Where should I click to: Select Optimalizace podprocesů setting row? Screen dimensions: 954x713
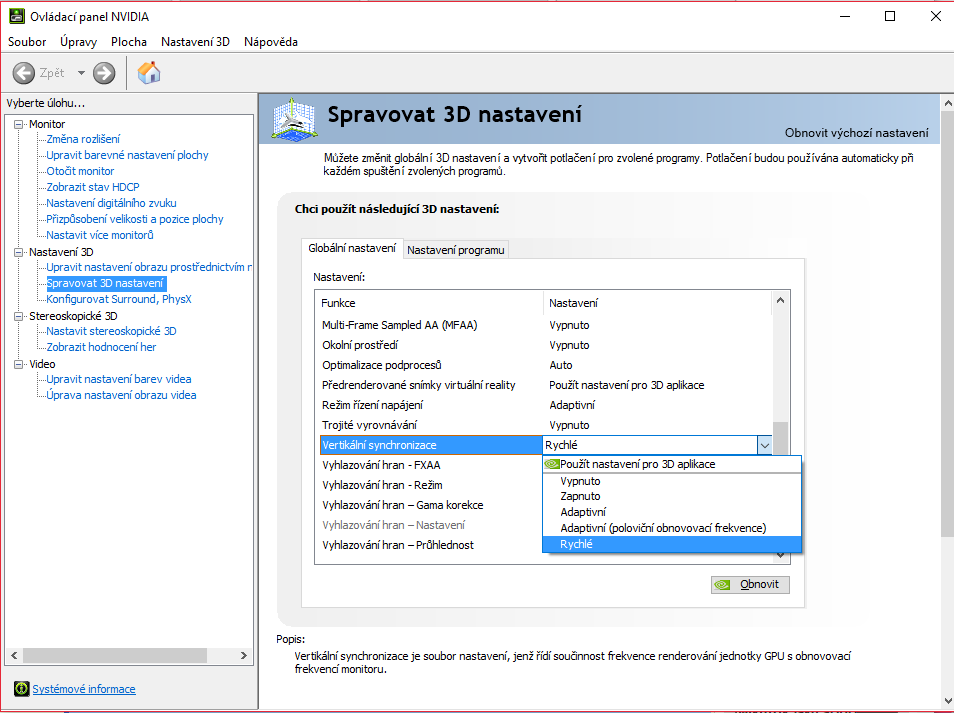[x=546, y=365]
